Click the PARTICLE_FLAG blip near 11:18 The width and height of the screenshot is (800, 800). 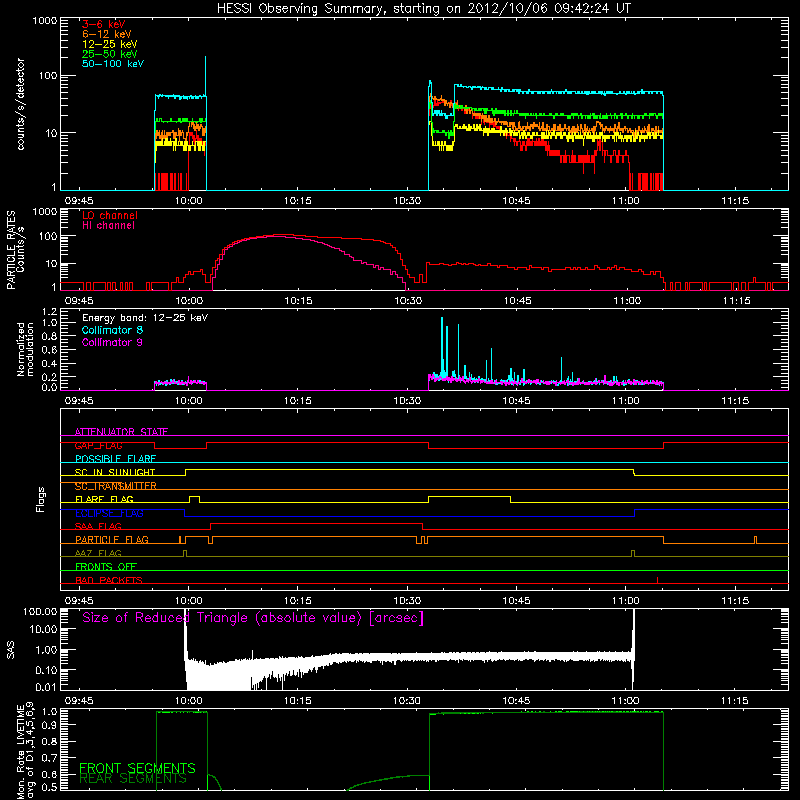(756, 540)
